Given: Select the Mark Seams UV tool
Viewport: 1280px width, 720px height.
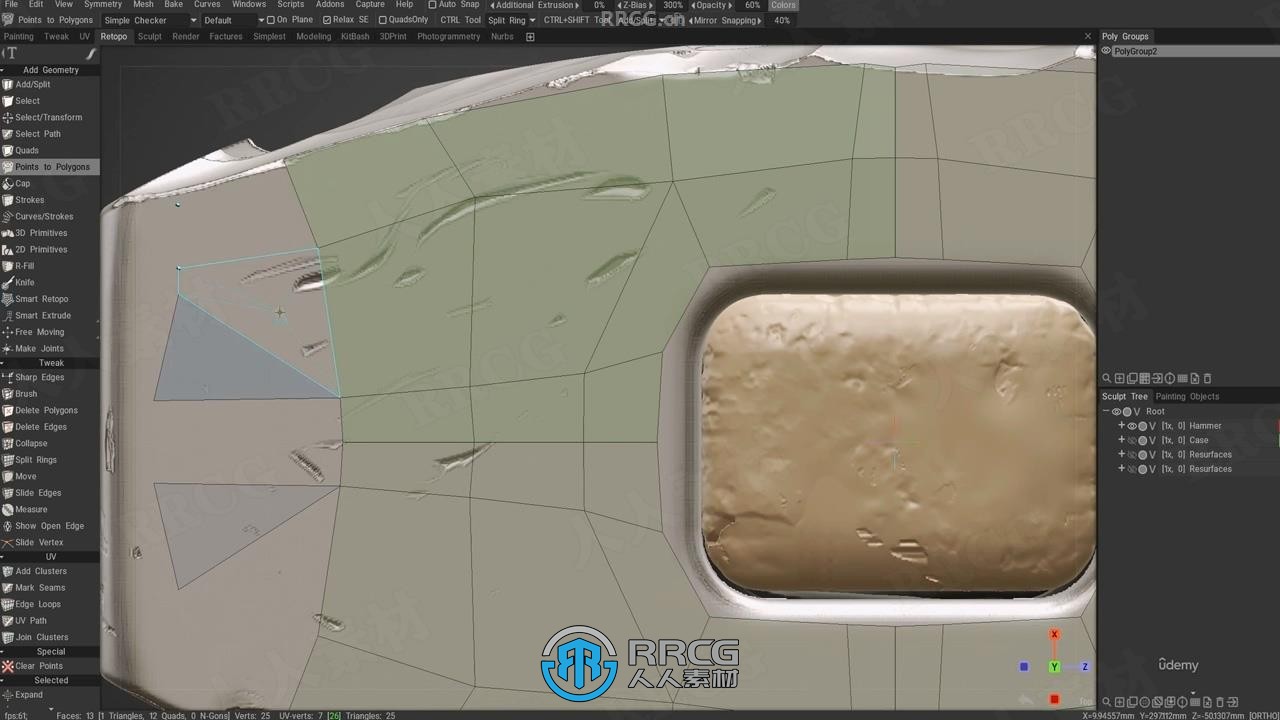Looking at the screenshot, I should (50, 588).
